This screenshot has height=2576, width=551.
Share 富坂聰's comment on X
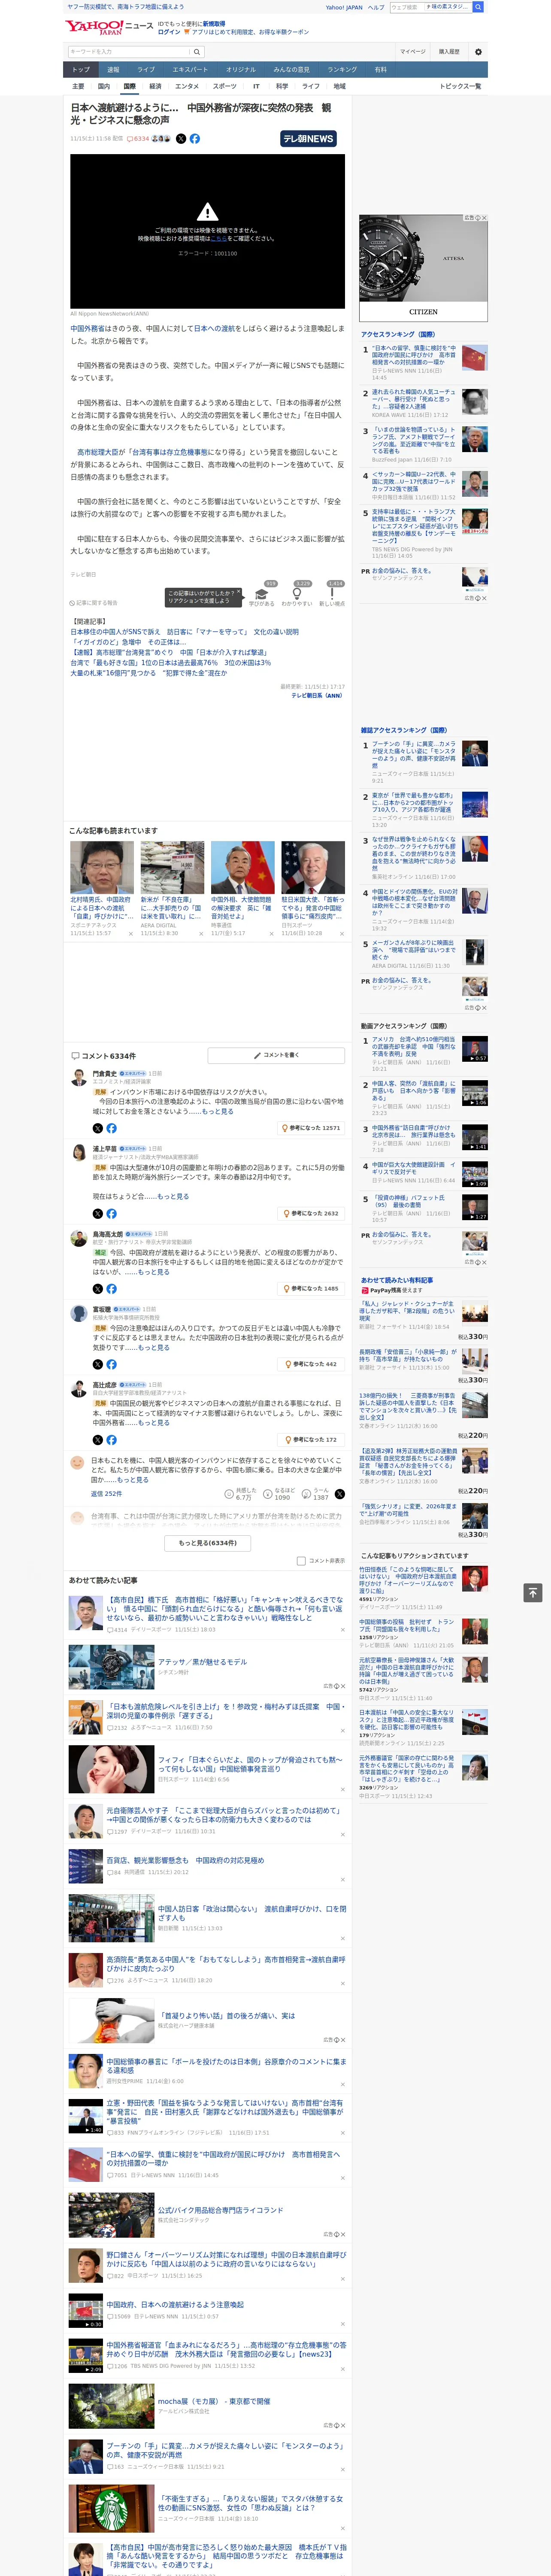point(98,1364)
